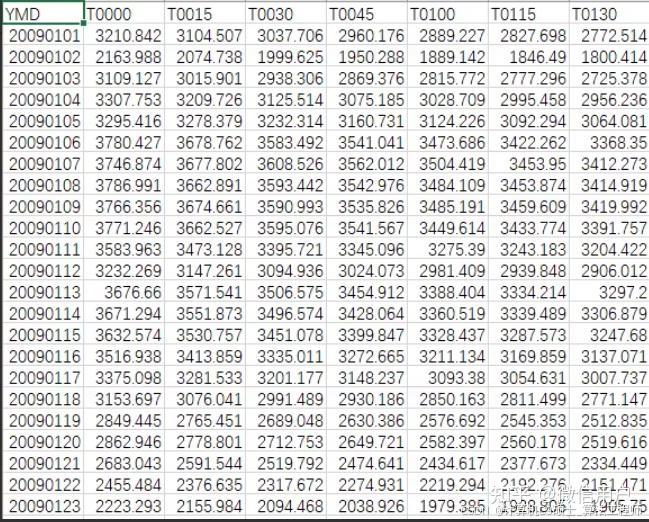Click the T0115 column header cell
The height and width of the screenshot is (522, 649).
coord(529,14)
